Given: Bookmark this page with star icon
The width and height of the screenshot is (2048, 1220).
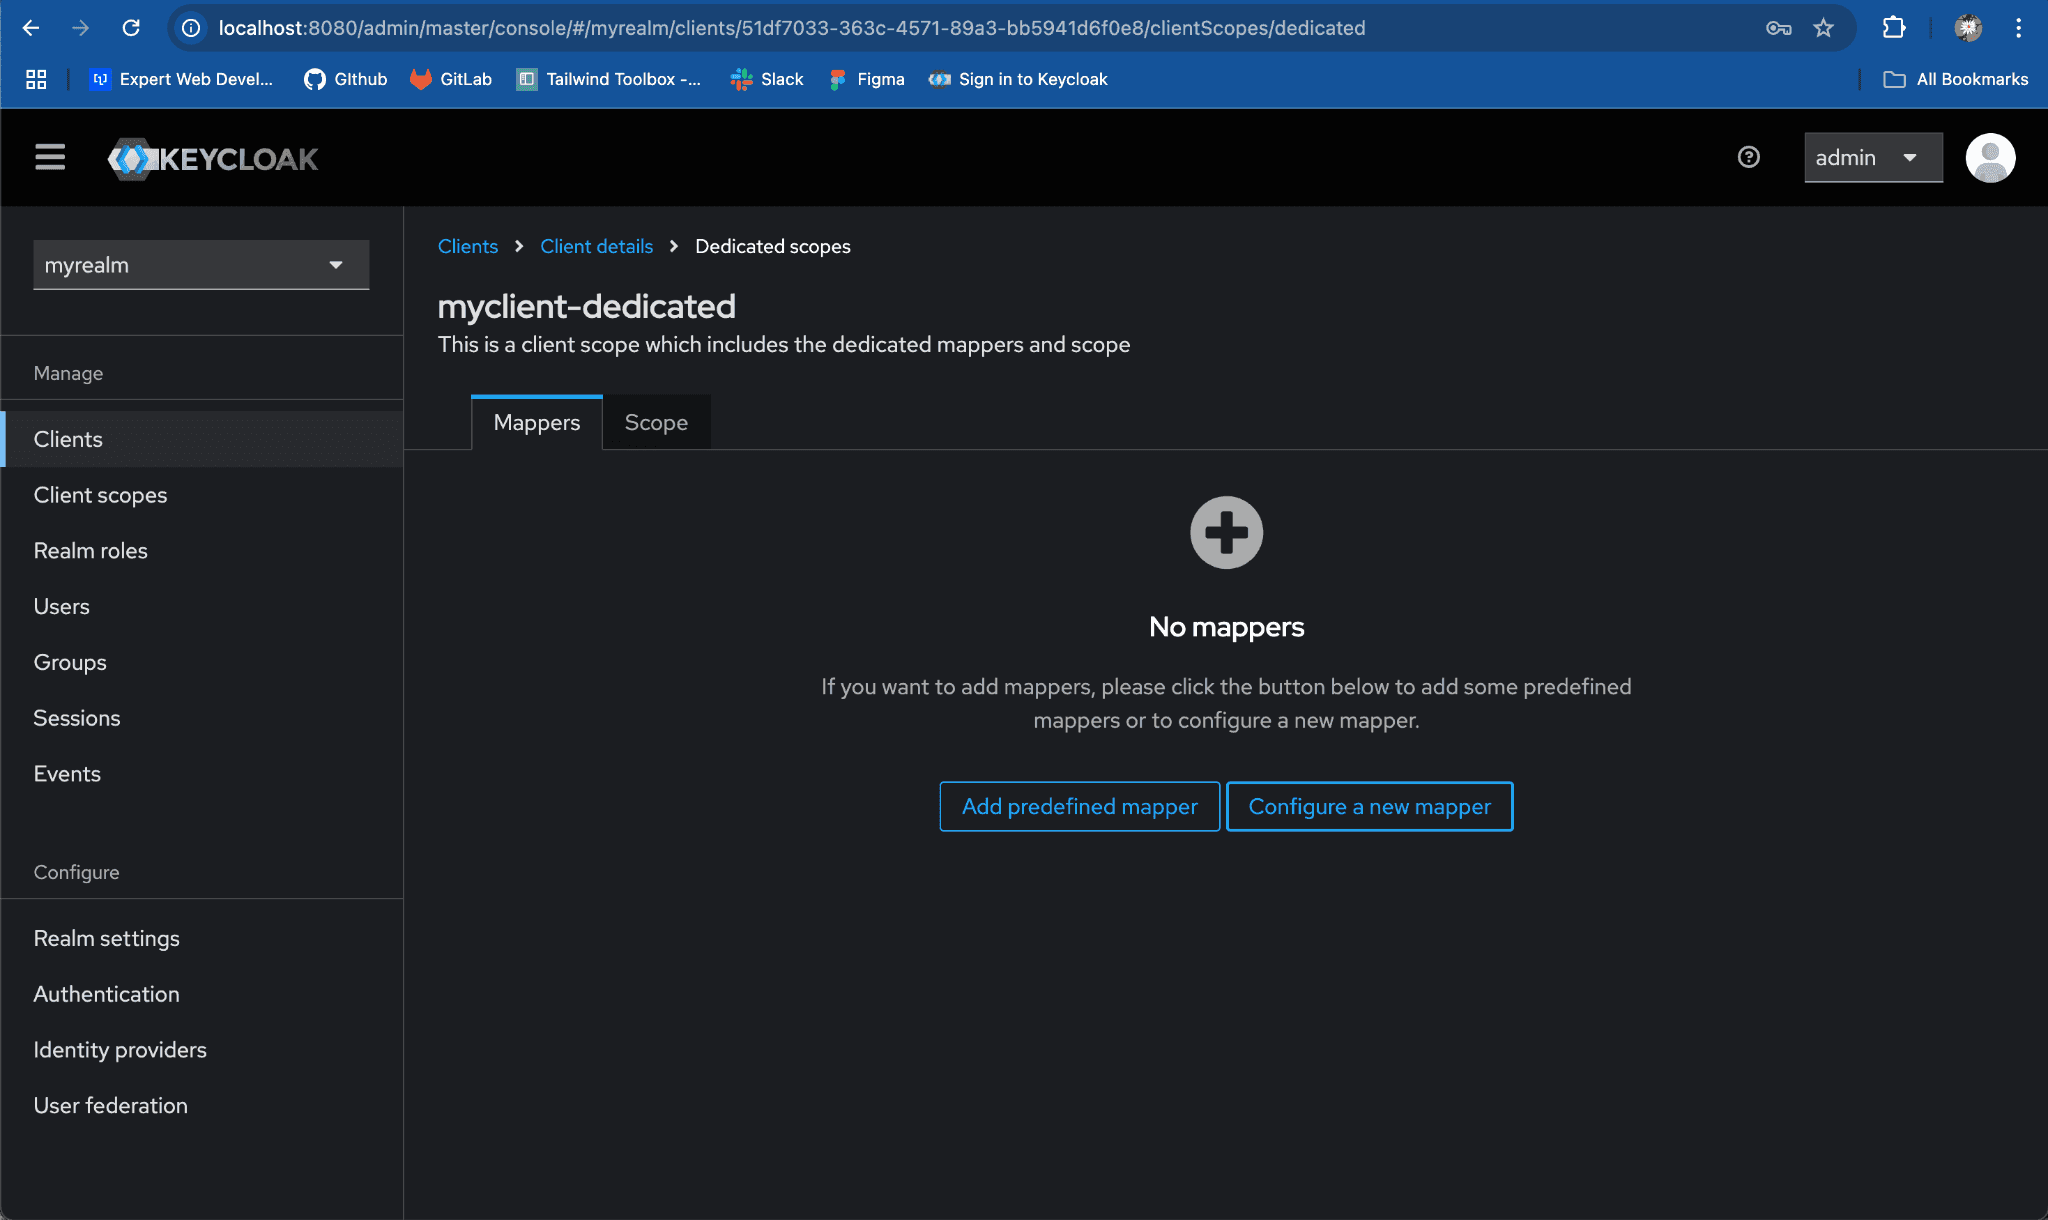Looking at the screenshot, I should click(x=1824, y=28).
